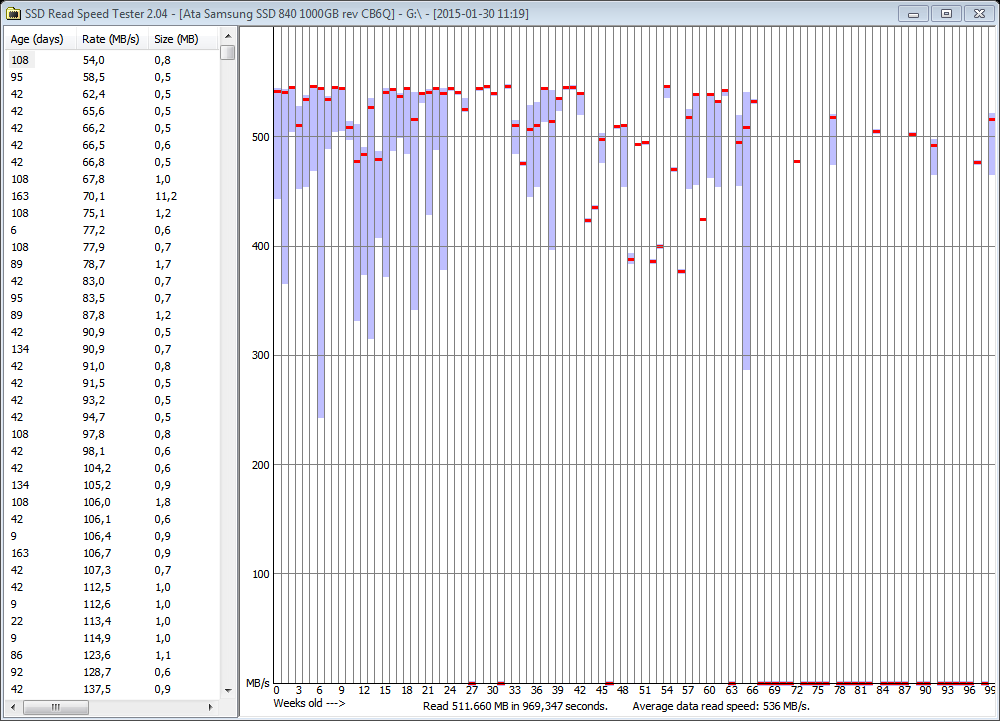Select the row with rate 67,8
The width and height of the screenshot is (1000, 721).
(x=112, y=179)
